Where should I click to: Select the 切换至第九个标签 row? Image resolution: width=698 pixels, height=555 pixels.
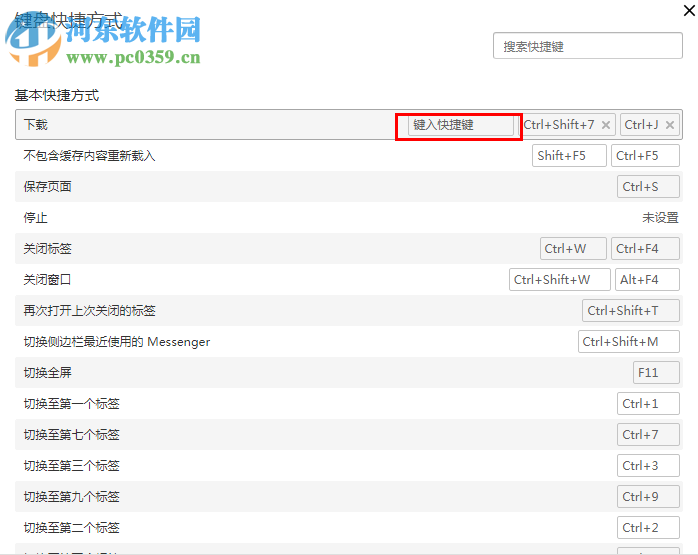(x=349, y=497)
